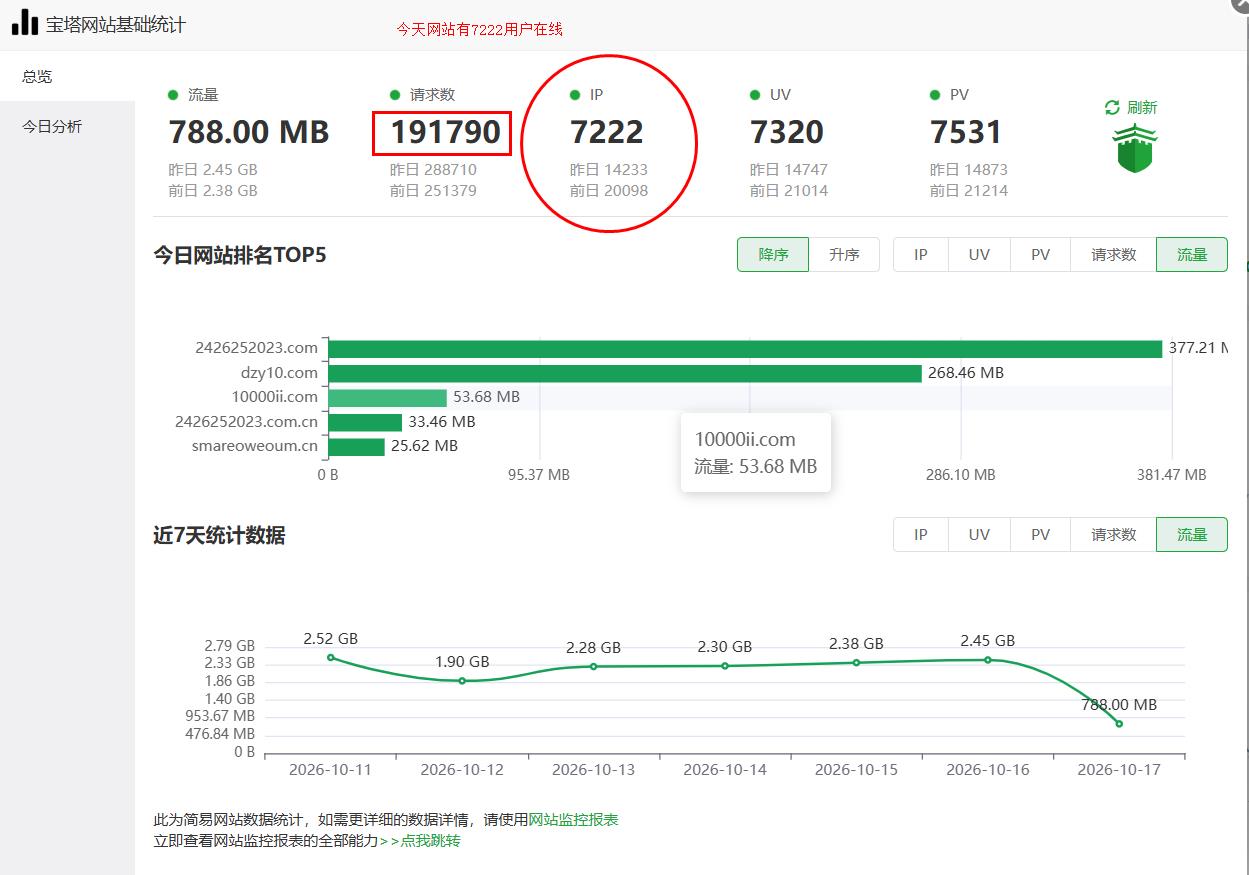The width and height of the screenshot is (1249, 875).
Task: Show TOP5 ranking by IP
Action: (921, 255)
